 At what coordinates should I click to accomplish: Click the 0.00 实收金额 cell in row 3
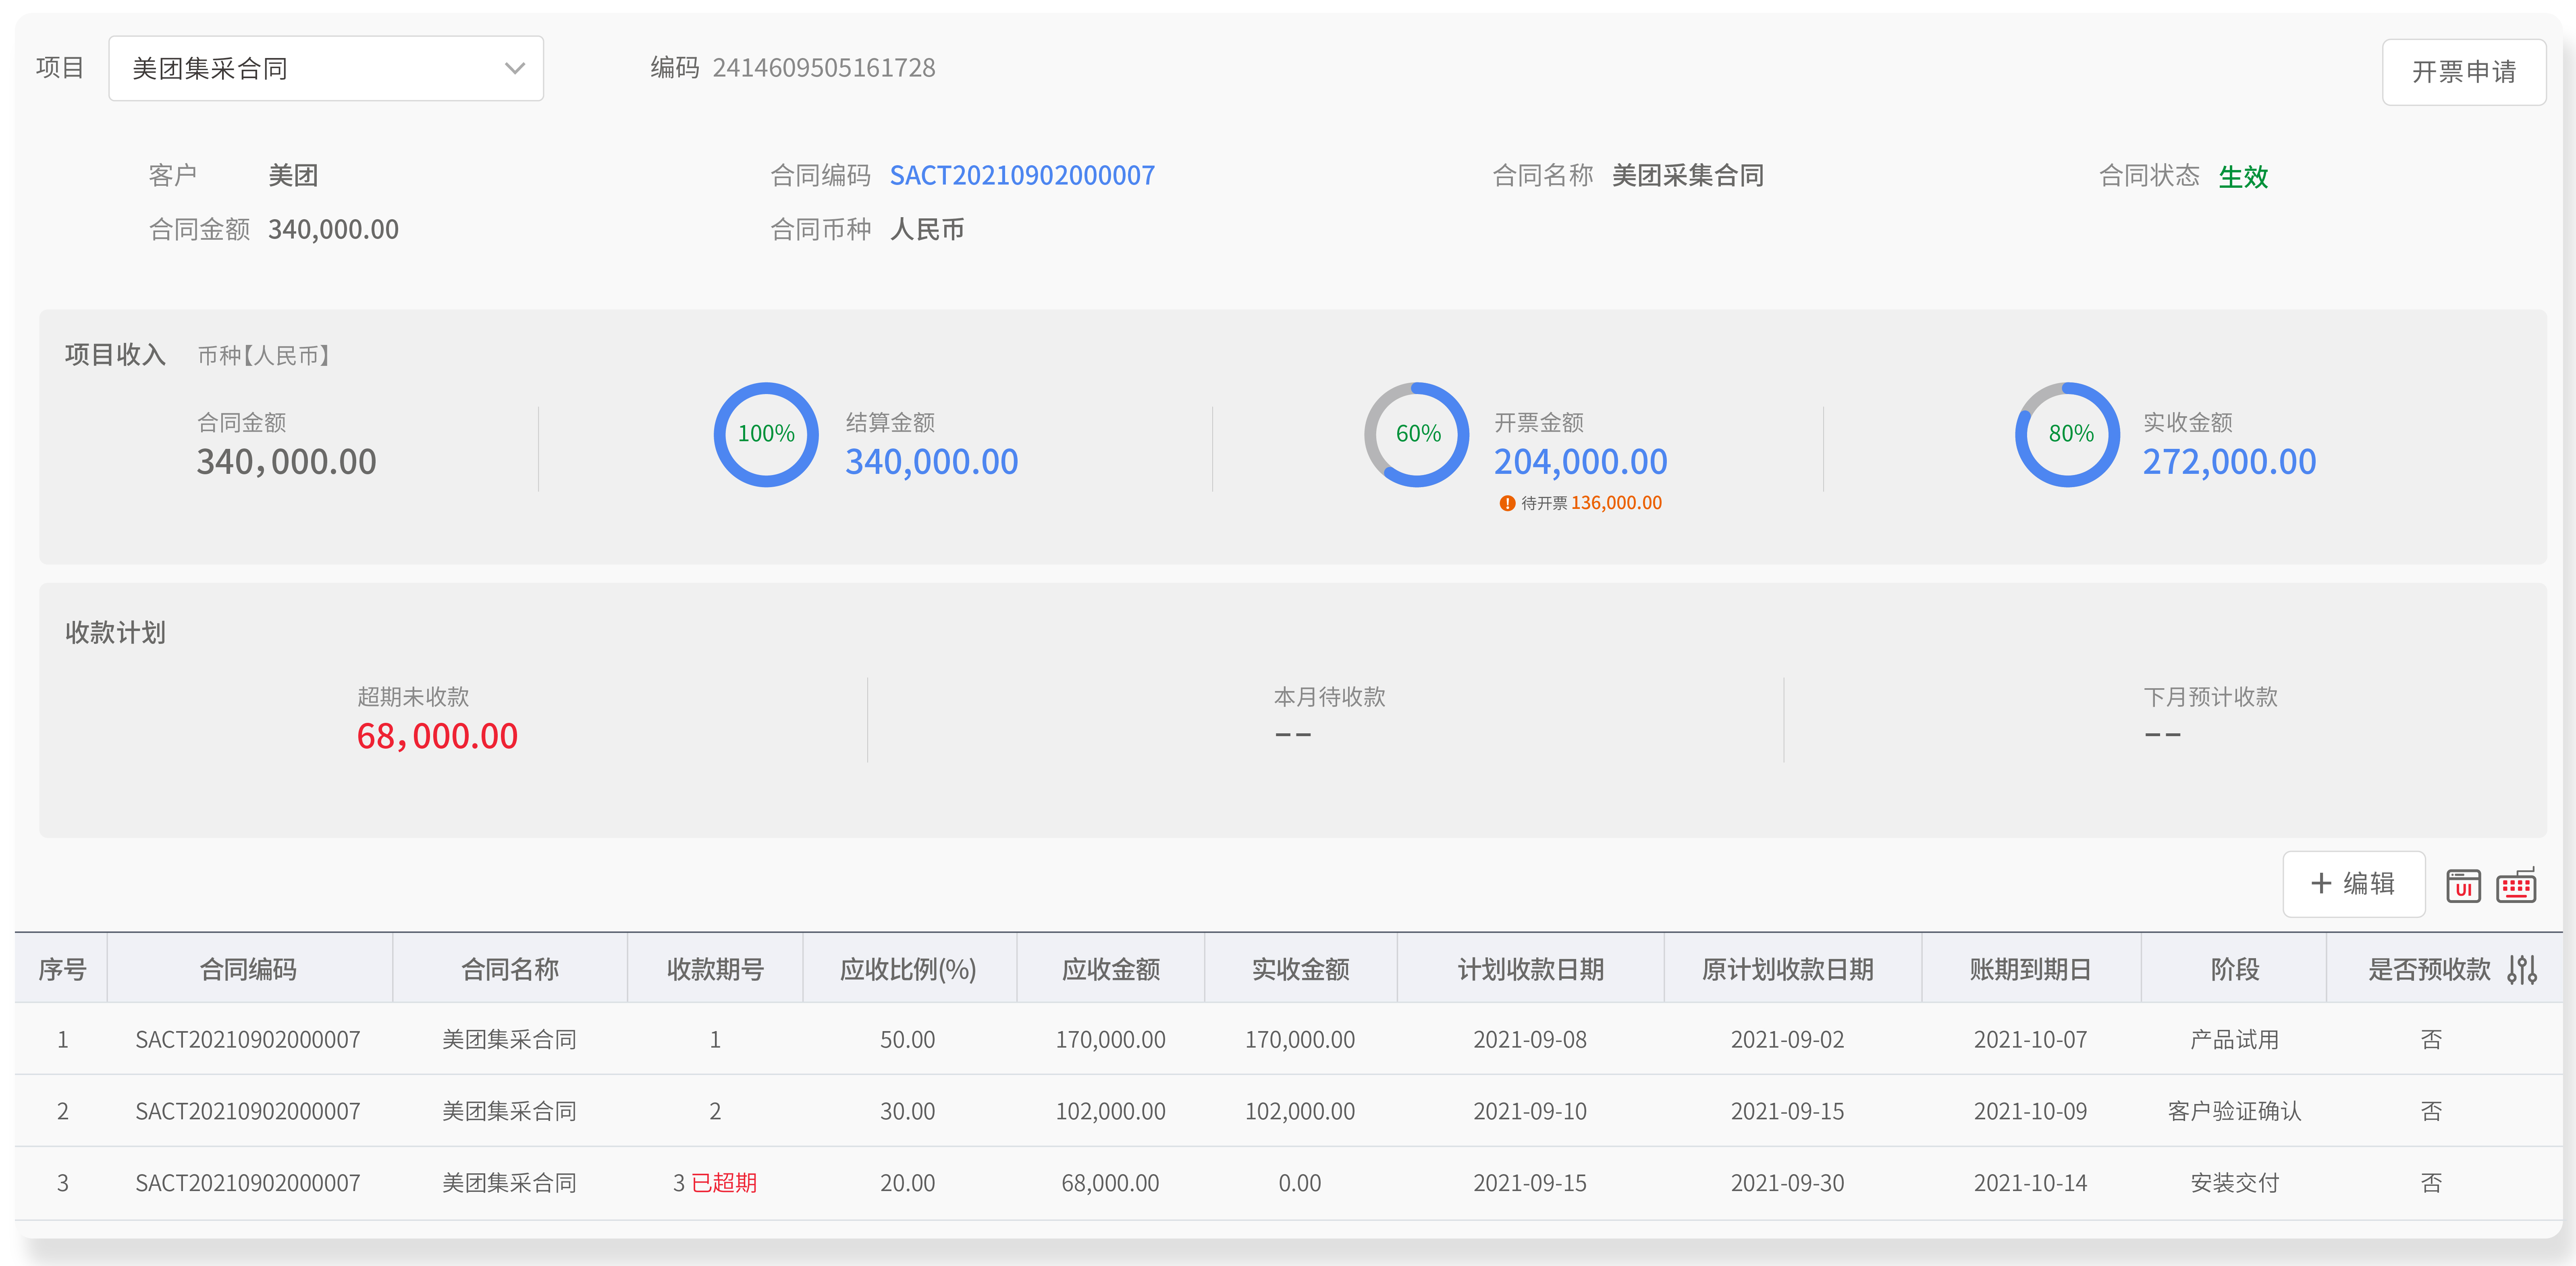1300,1184
